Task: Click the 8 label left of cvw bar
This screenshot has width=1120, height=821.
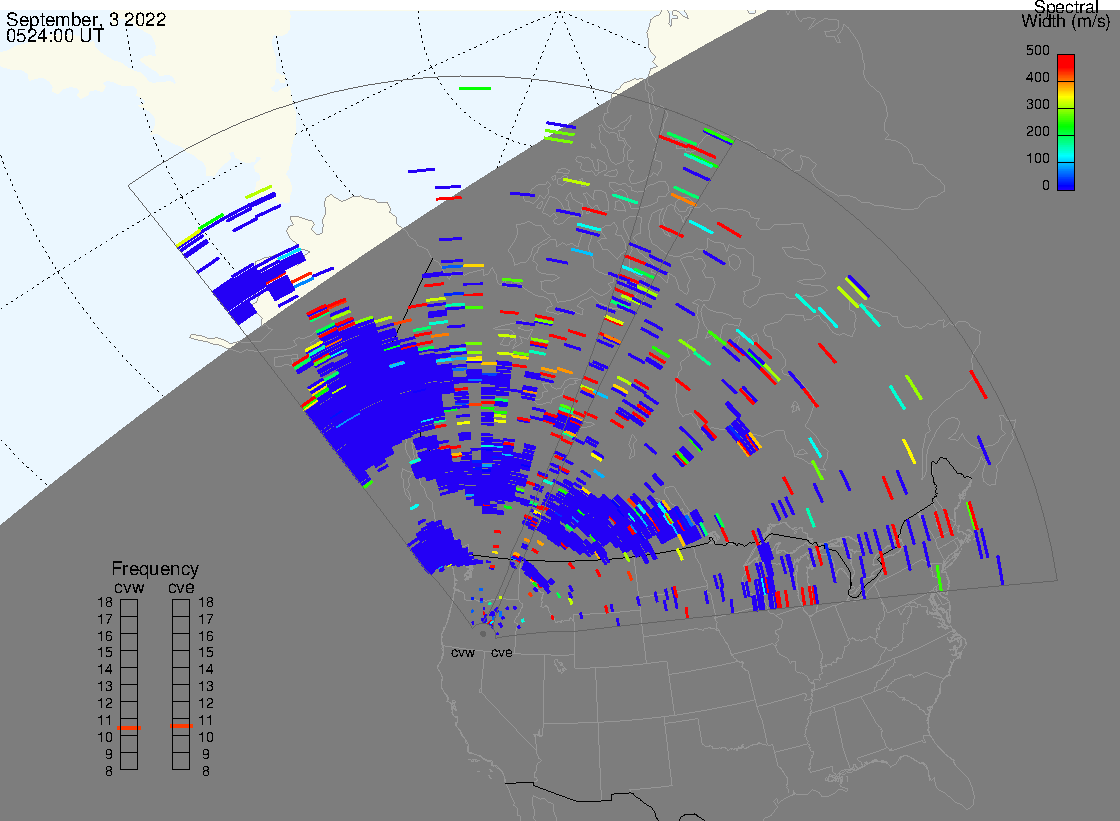Action: click(x=109, y=771)
